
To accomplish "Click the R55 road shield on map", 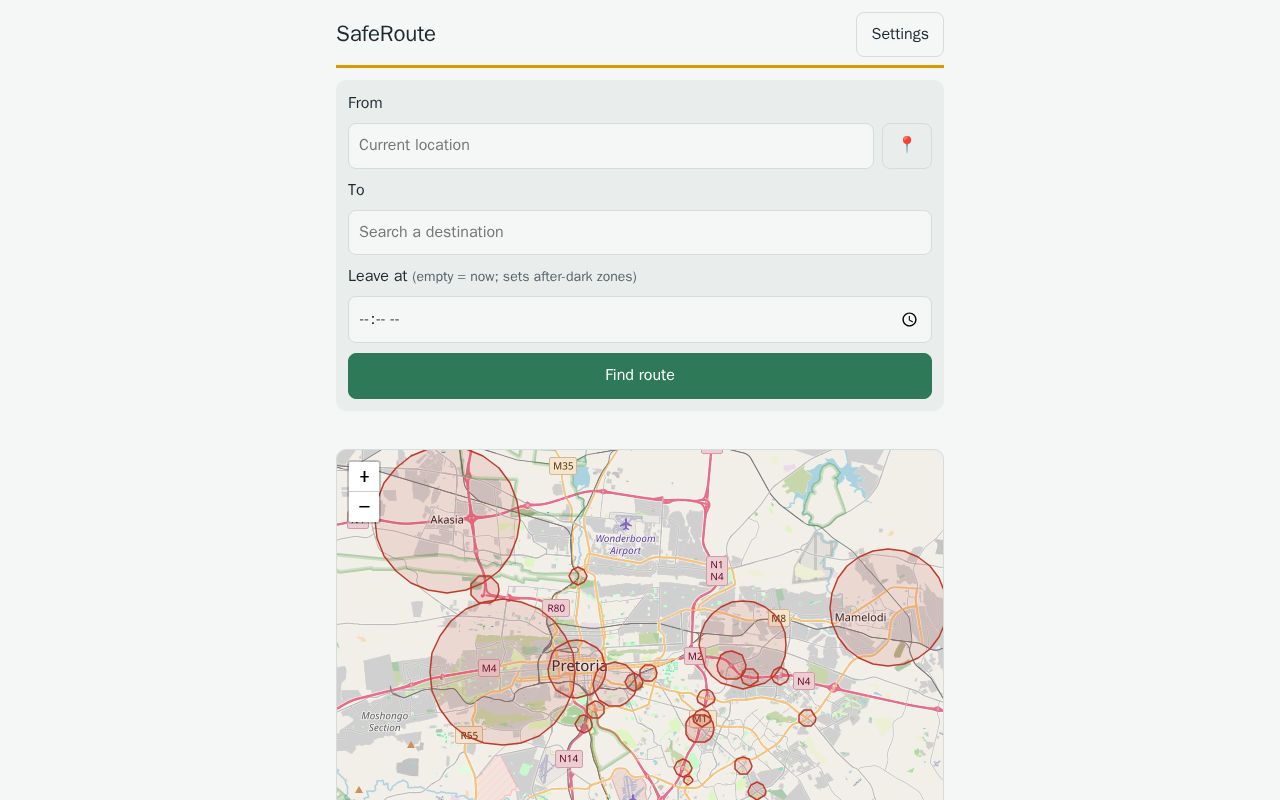I will tap(469, 735).
